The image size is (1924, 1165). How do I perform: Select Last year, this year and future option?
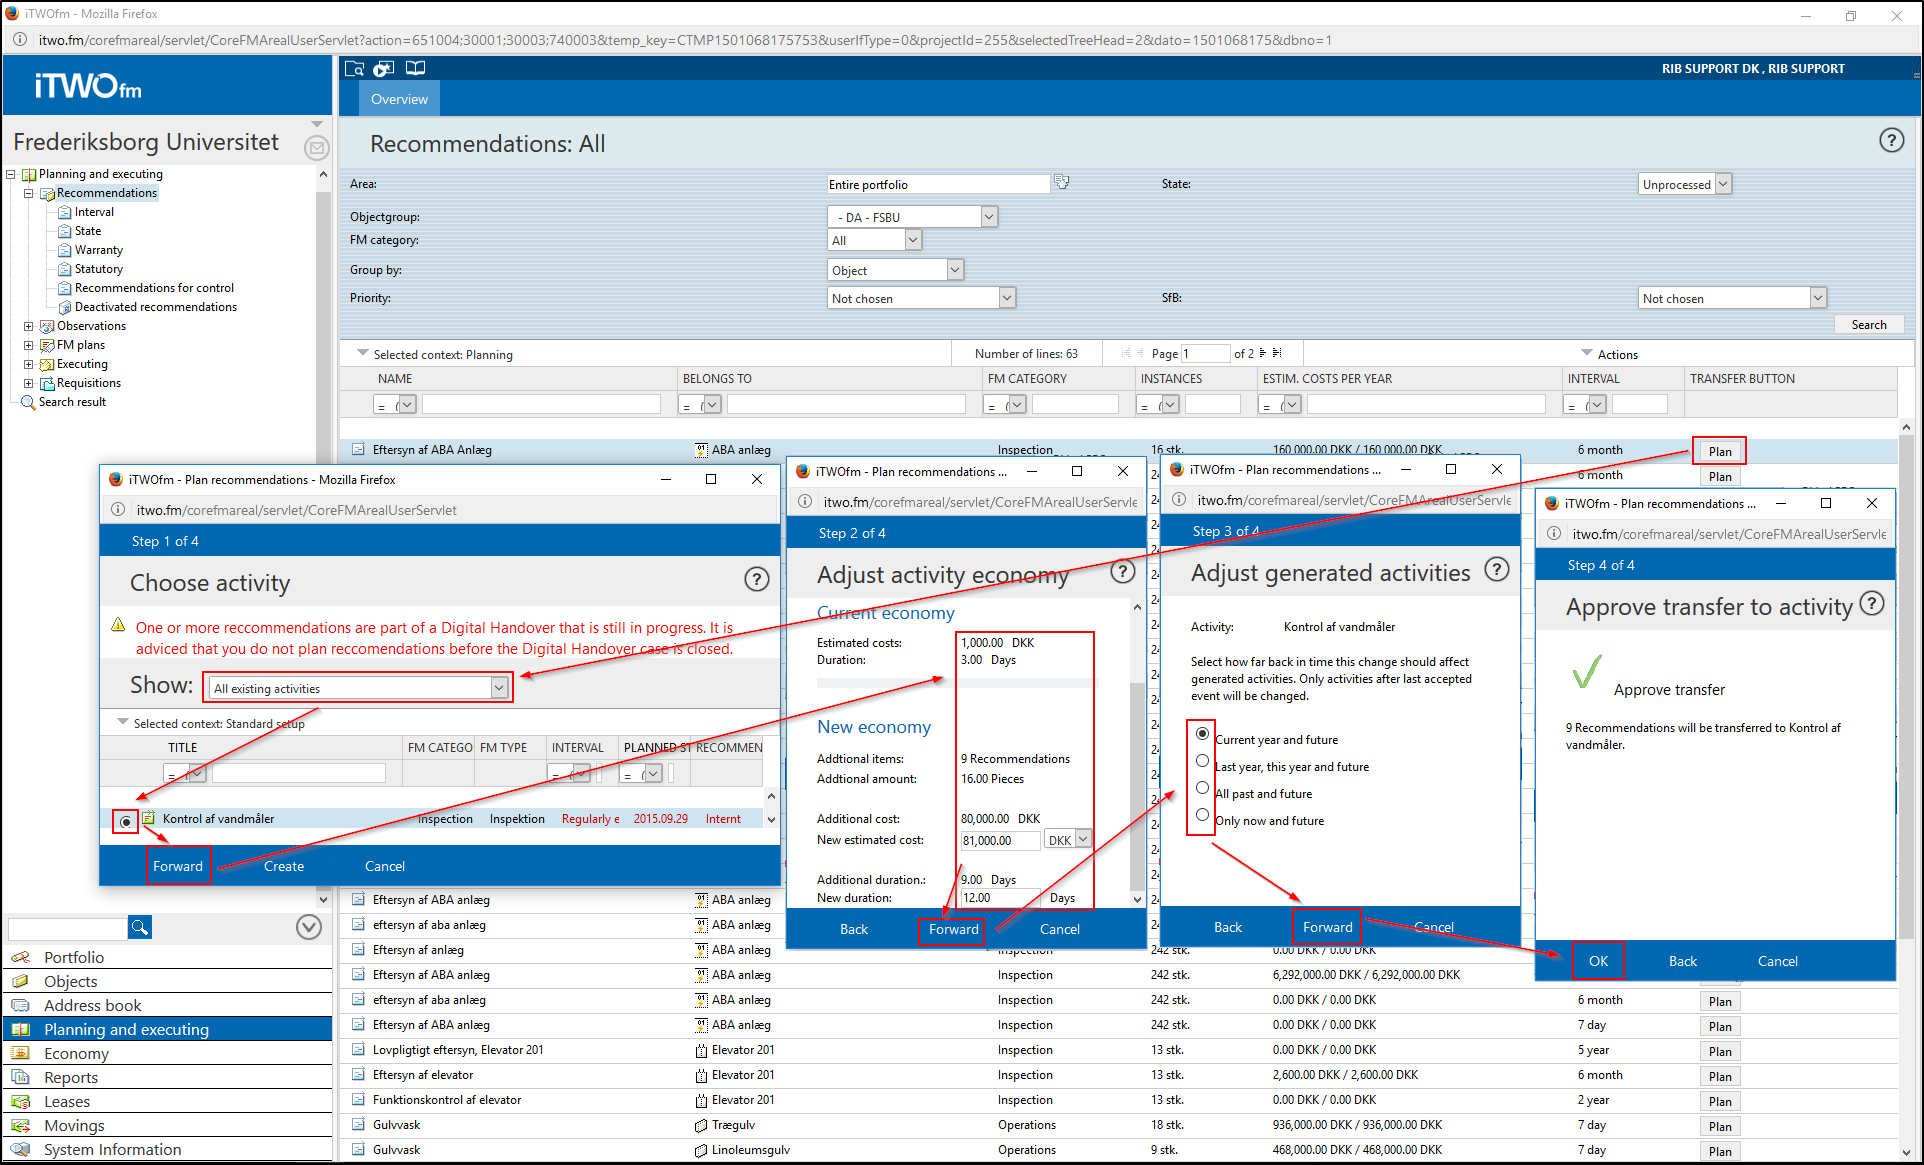(x=1202, y=761)
